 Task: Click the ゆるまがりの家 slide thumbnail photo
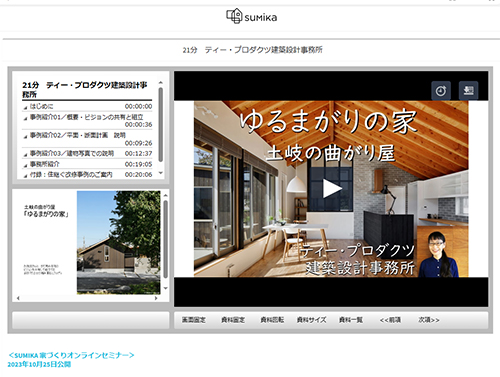point(119,242)
